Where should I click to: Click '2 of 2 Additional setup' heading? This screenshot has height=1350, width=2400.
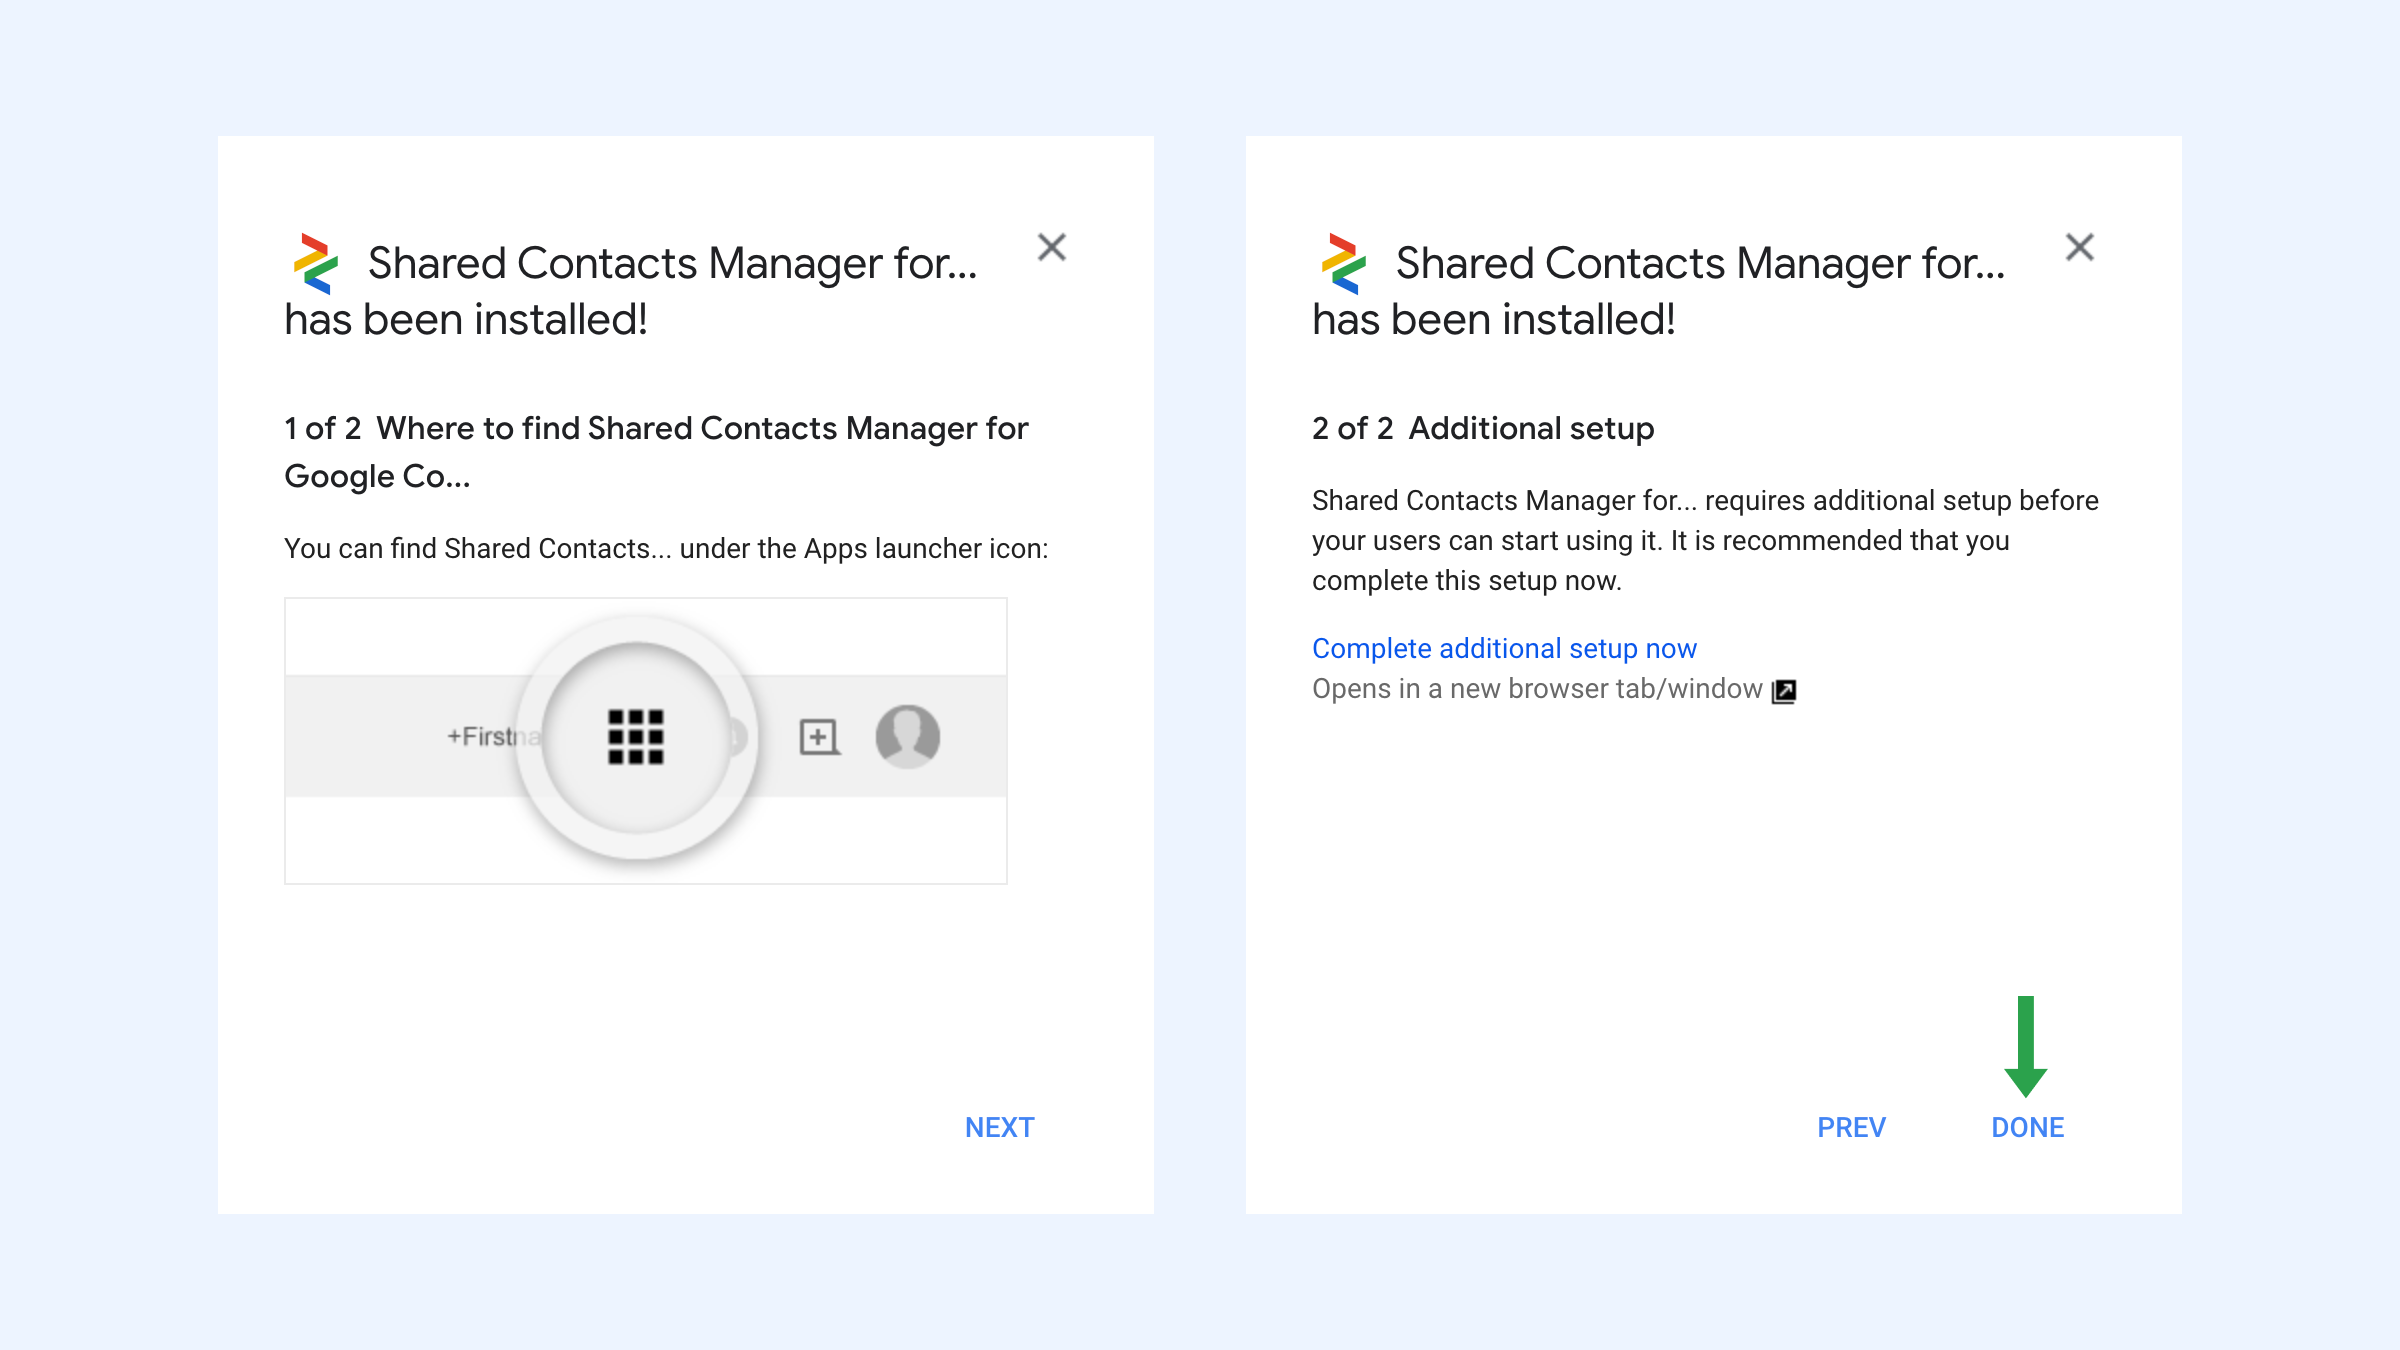(x=1483, y=428)
